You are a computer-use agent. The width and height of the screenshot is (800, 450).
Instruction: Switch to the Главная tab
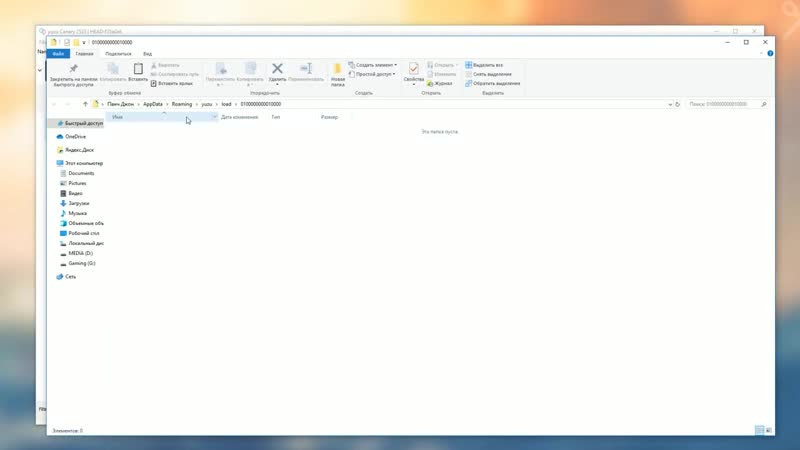pos(85,54)
